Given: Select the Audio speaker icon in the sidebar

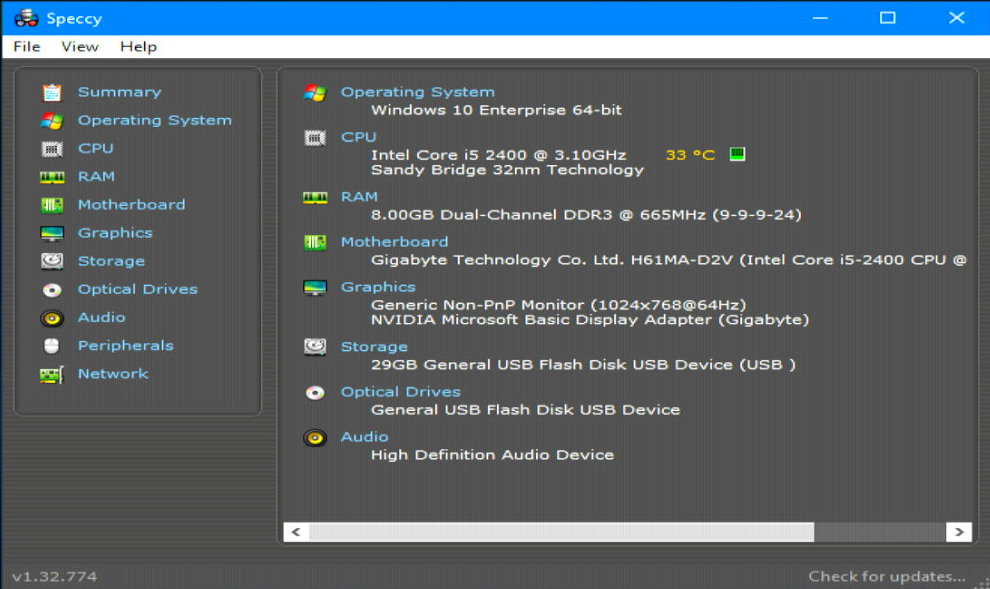Looking at the screenshot, I should point(50,317).
